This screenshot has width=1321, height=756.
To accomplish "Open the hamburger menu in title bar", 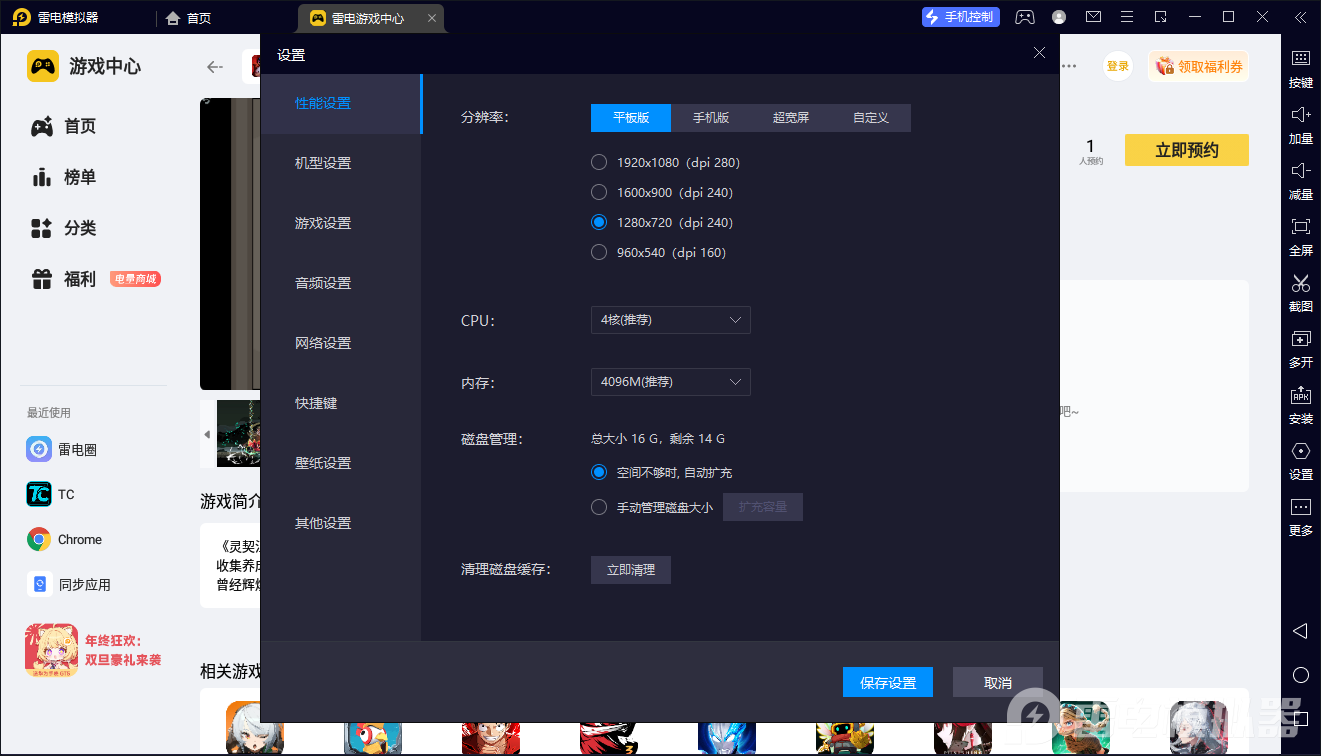I will [x=1127, y=17].
